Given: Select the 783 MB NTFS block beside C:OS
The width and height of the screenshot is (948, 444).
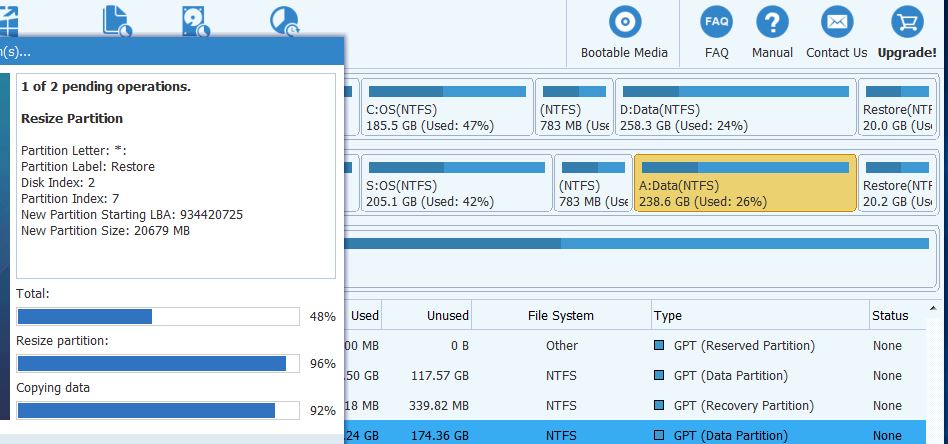Looking at the screenshot, I should [x=574, y=106].
